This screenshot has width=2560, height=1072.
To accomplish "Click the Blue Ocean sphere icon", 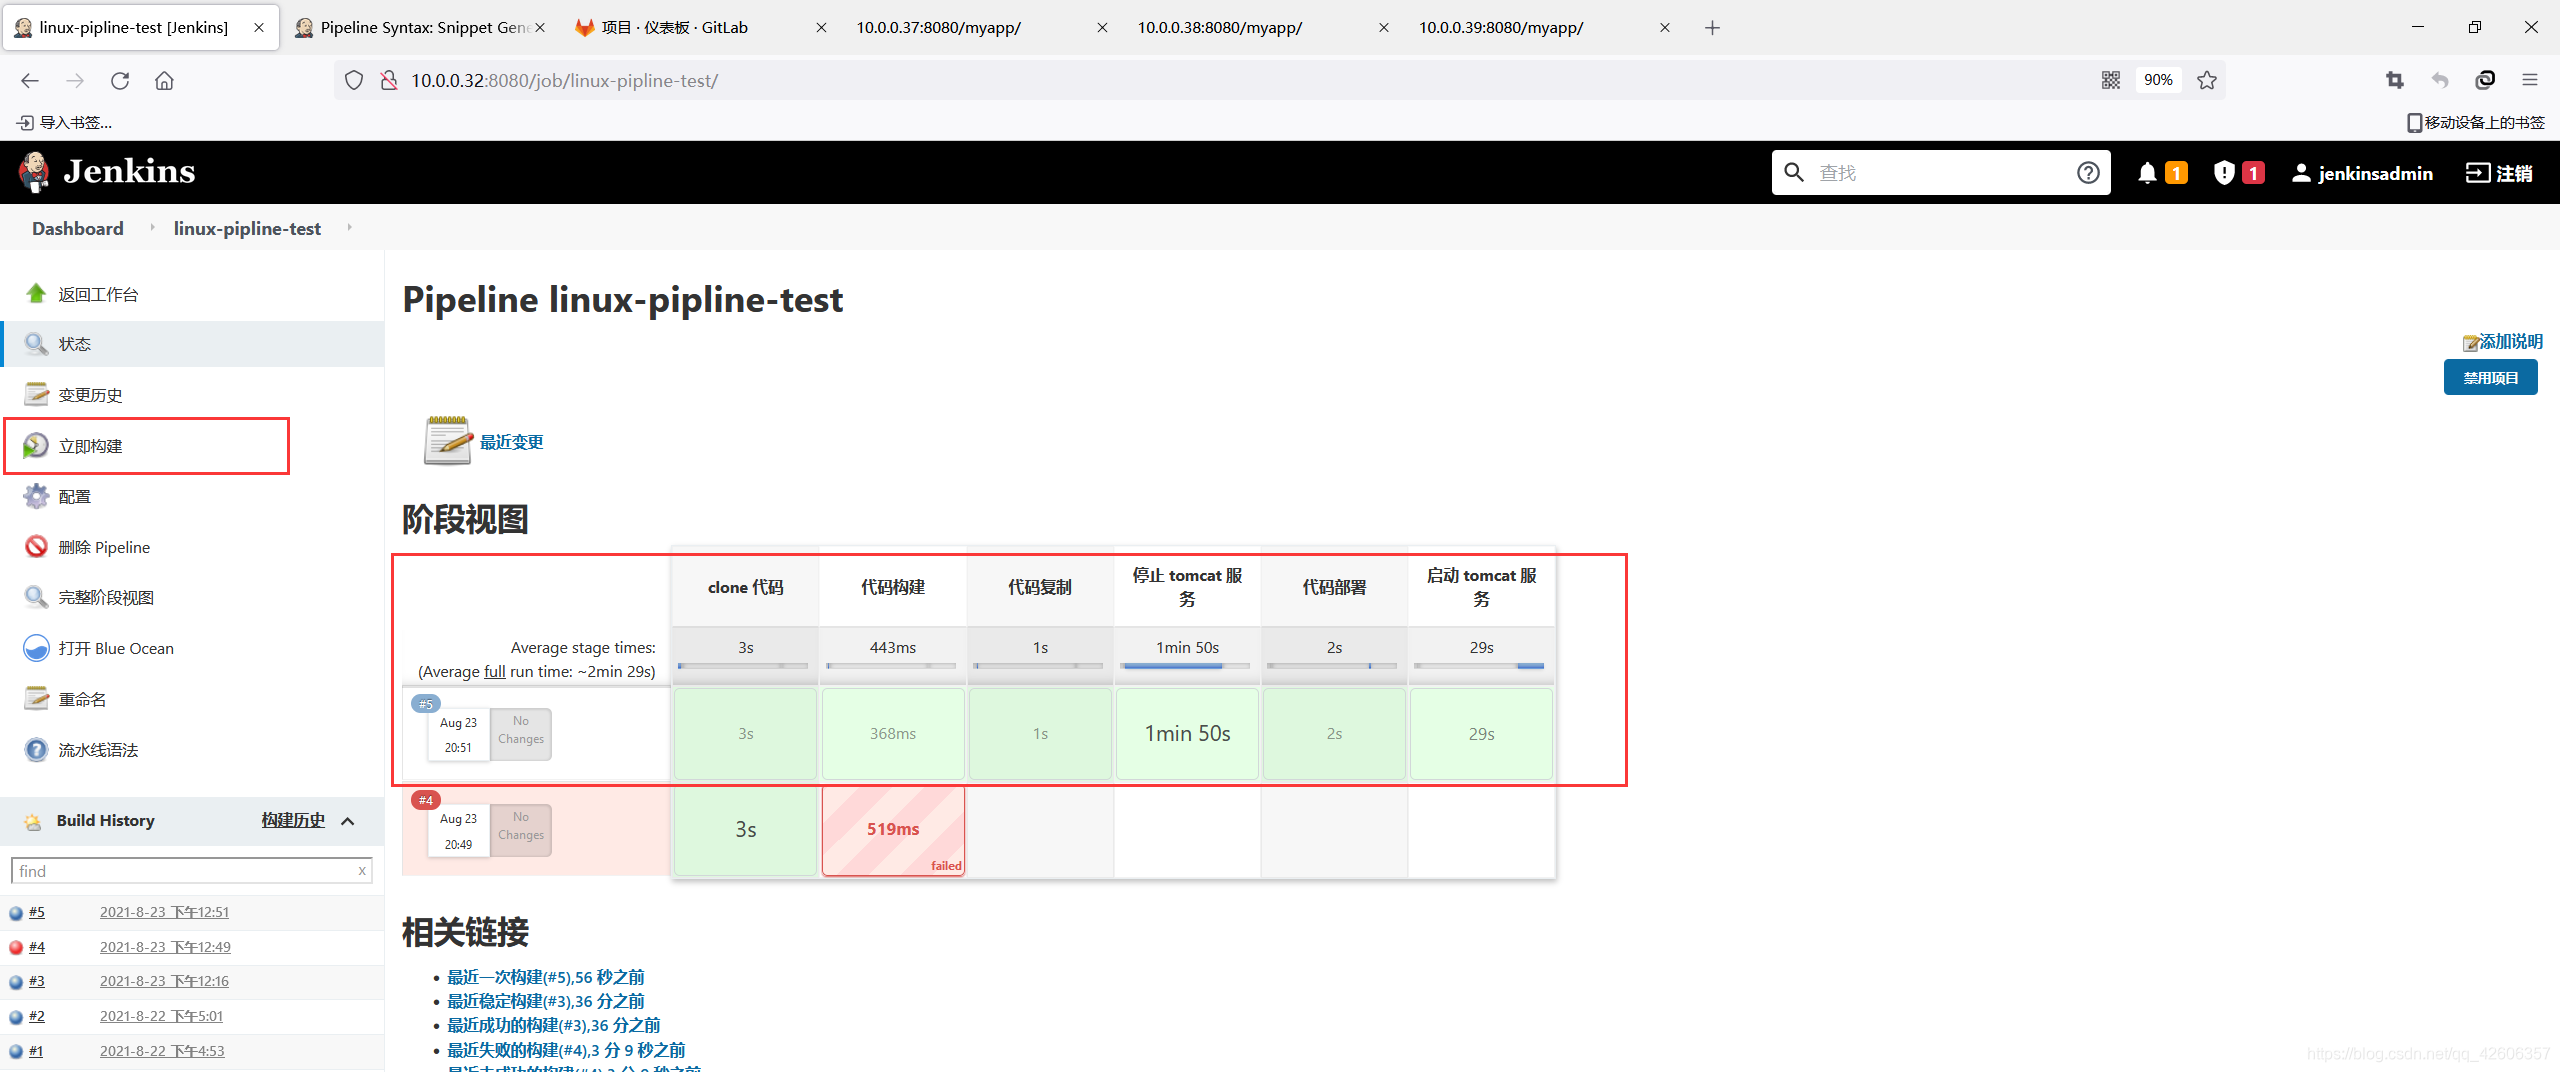I will tap(36, 648).
